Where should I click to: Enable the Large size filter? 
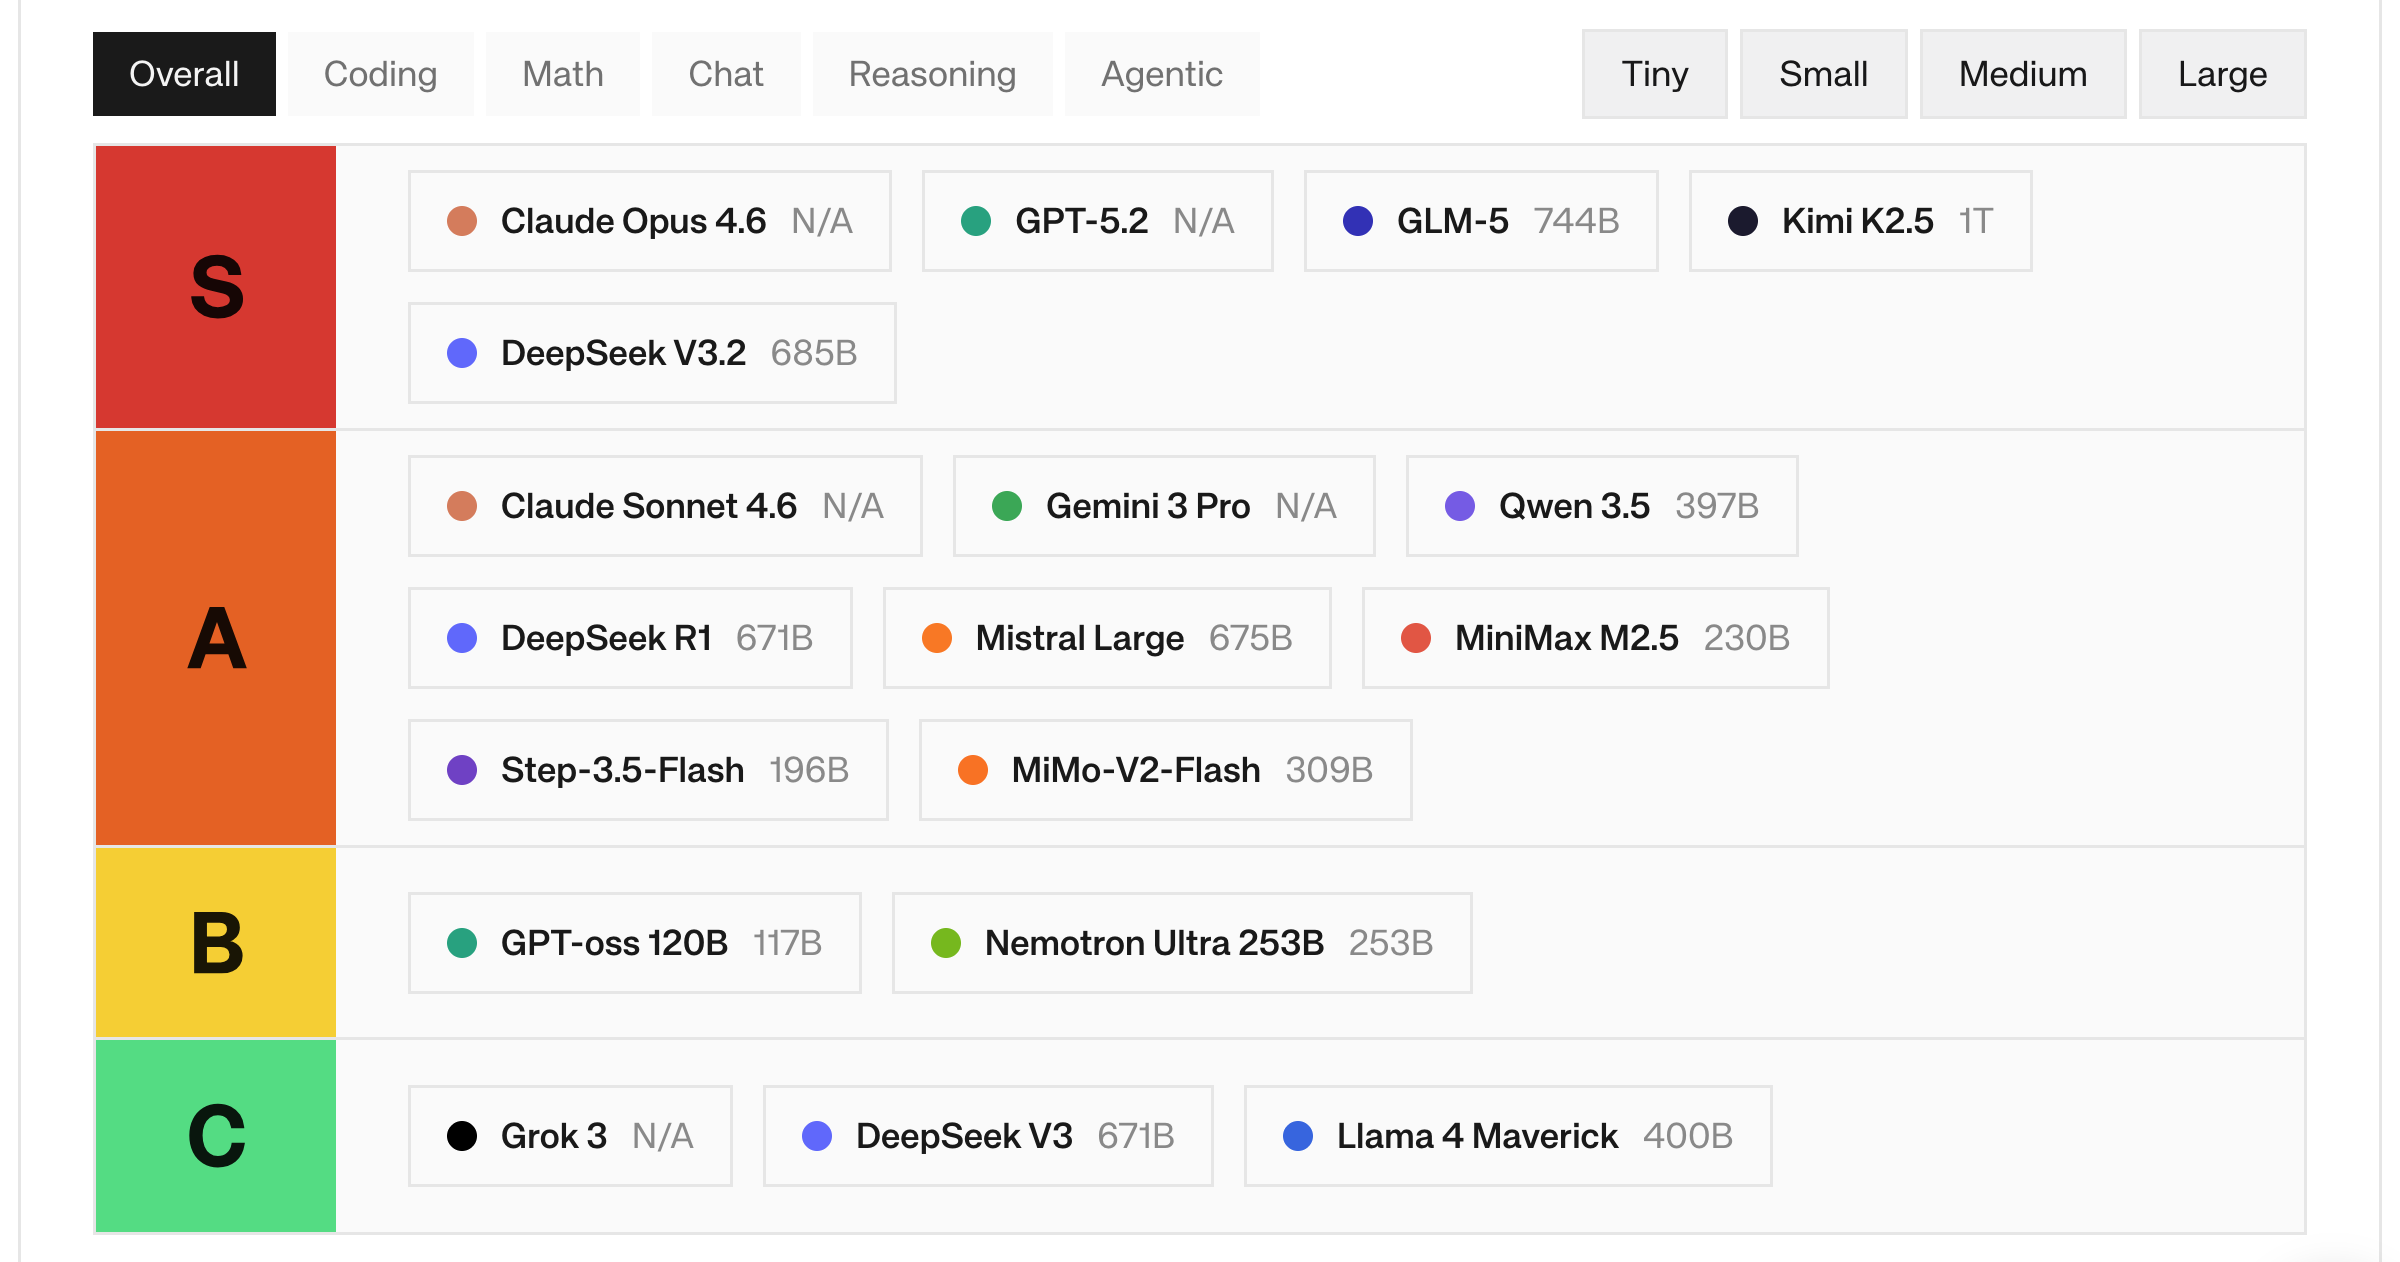pos(2221,74)
